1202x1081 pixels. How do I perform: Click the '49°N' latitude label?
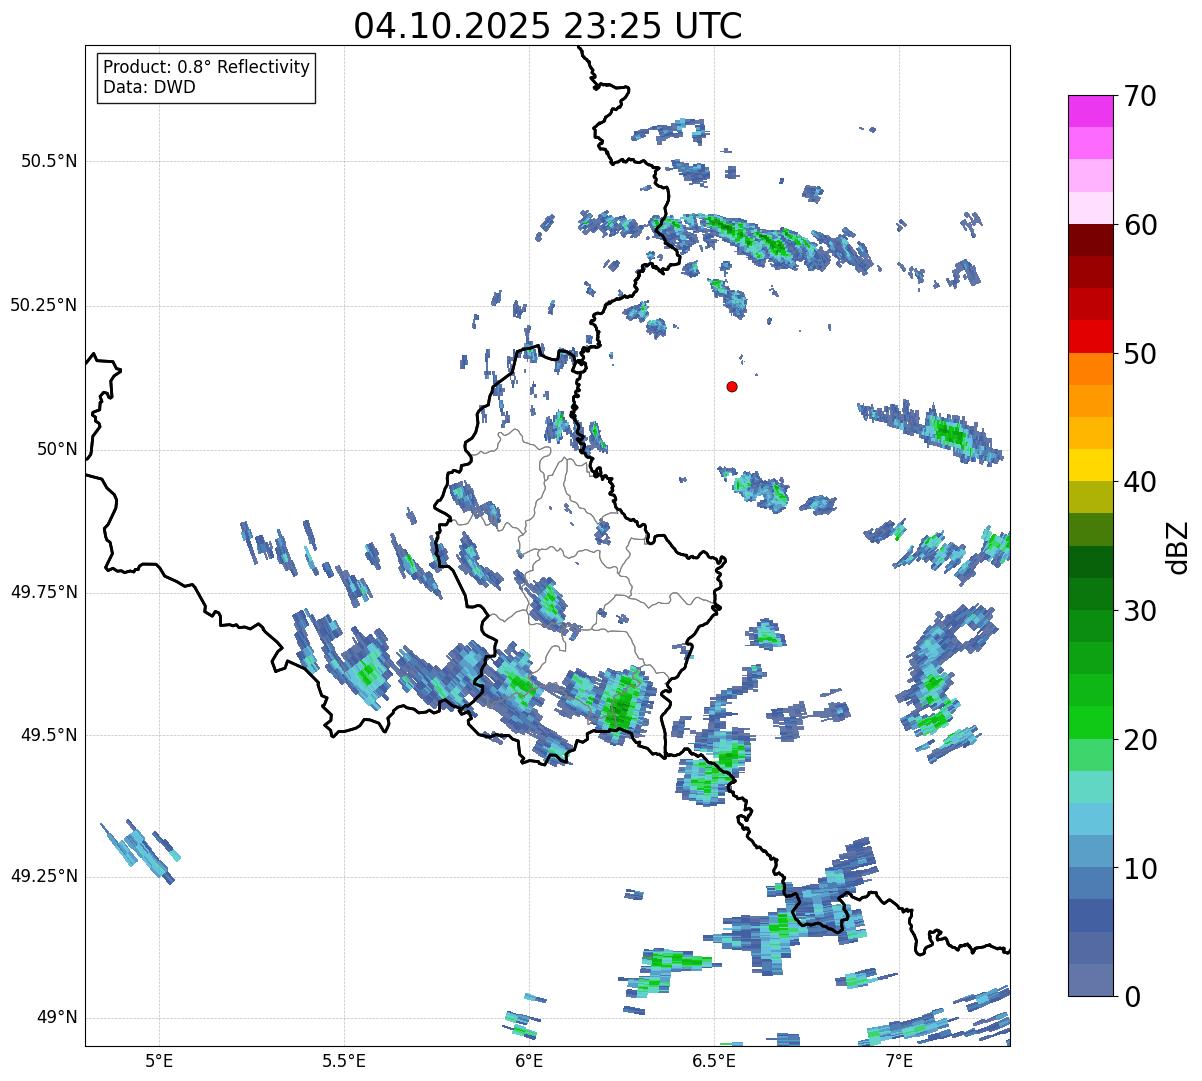click(x=57, y=1018)
